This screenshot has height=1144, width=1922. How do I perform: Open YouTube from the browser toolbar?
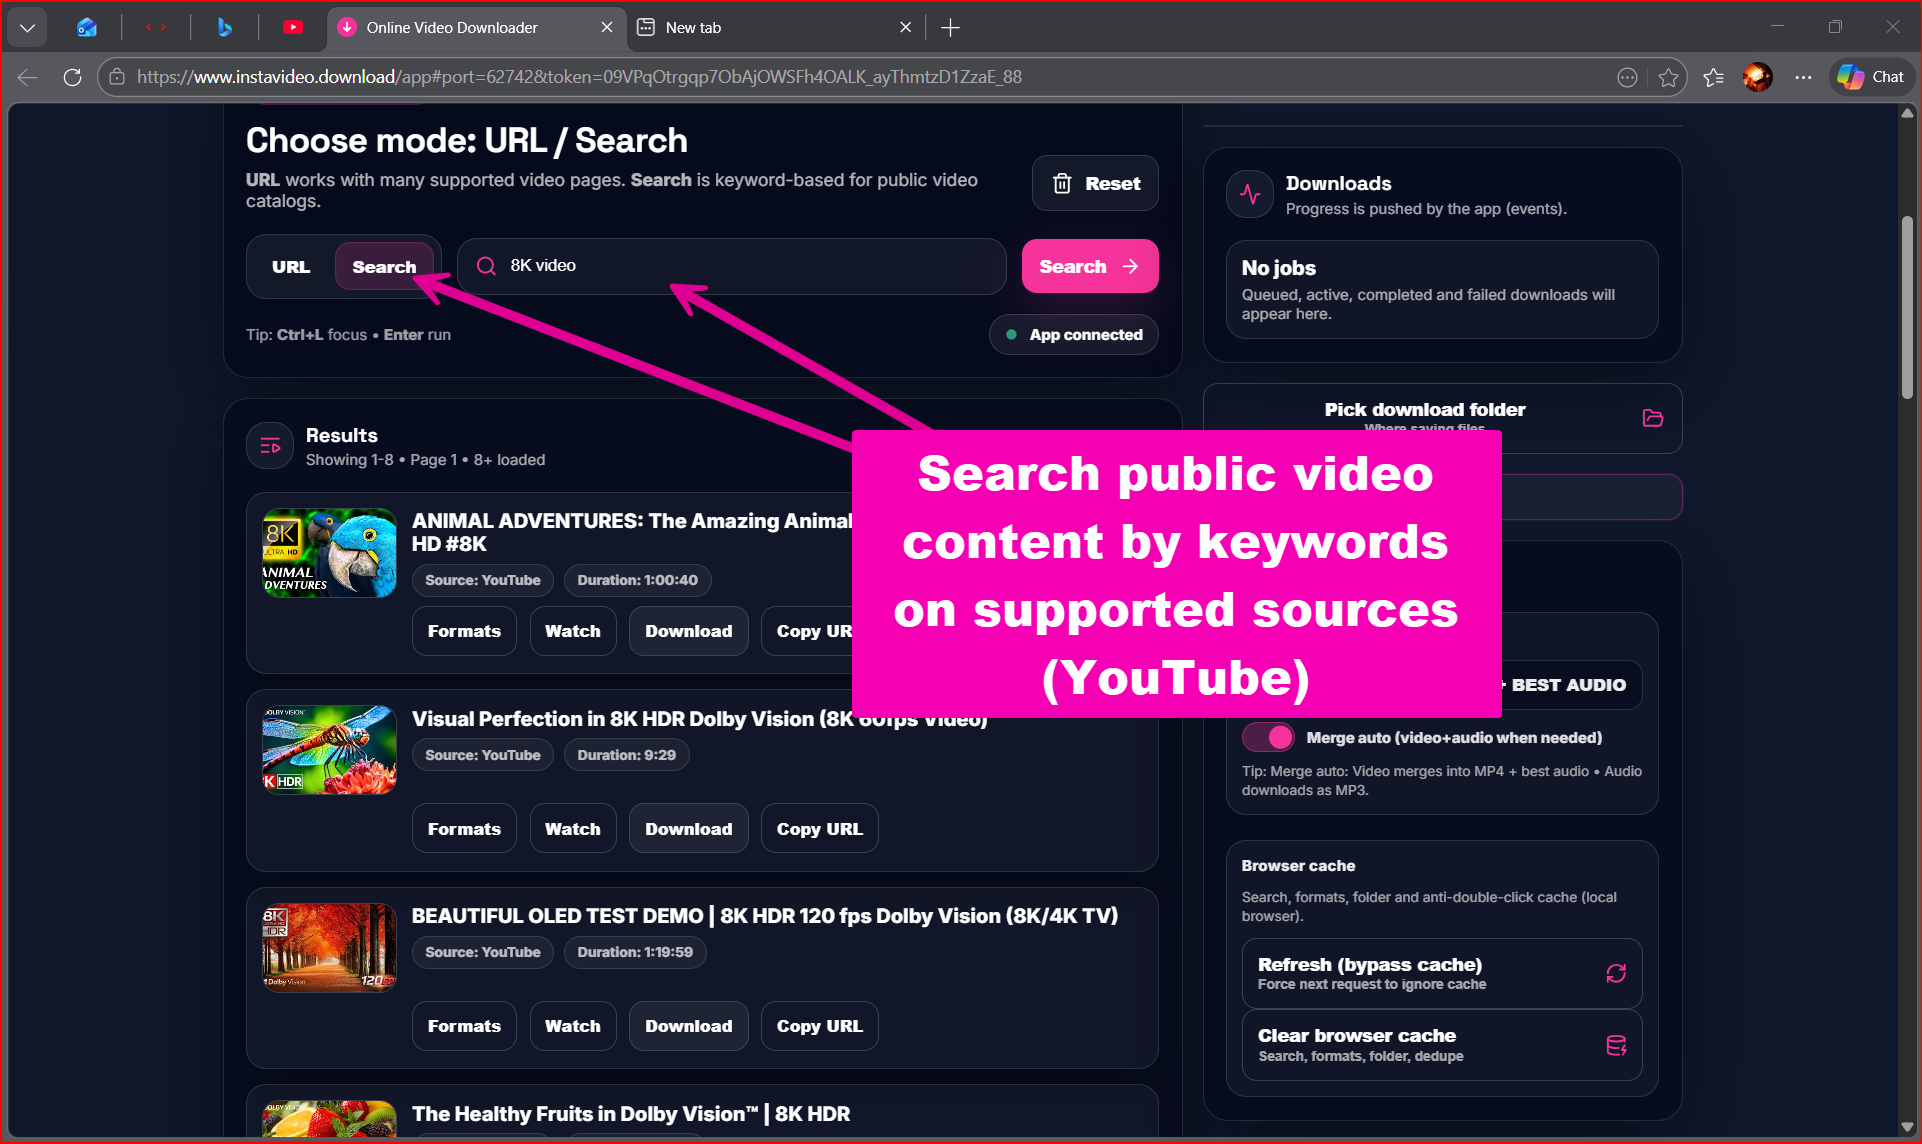click(x=292, y=27)
